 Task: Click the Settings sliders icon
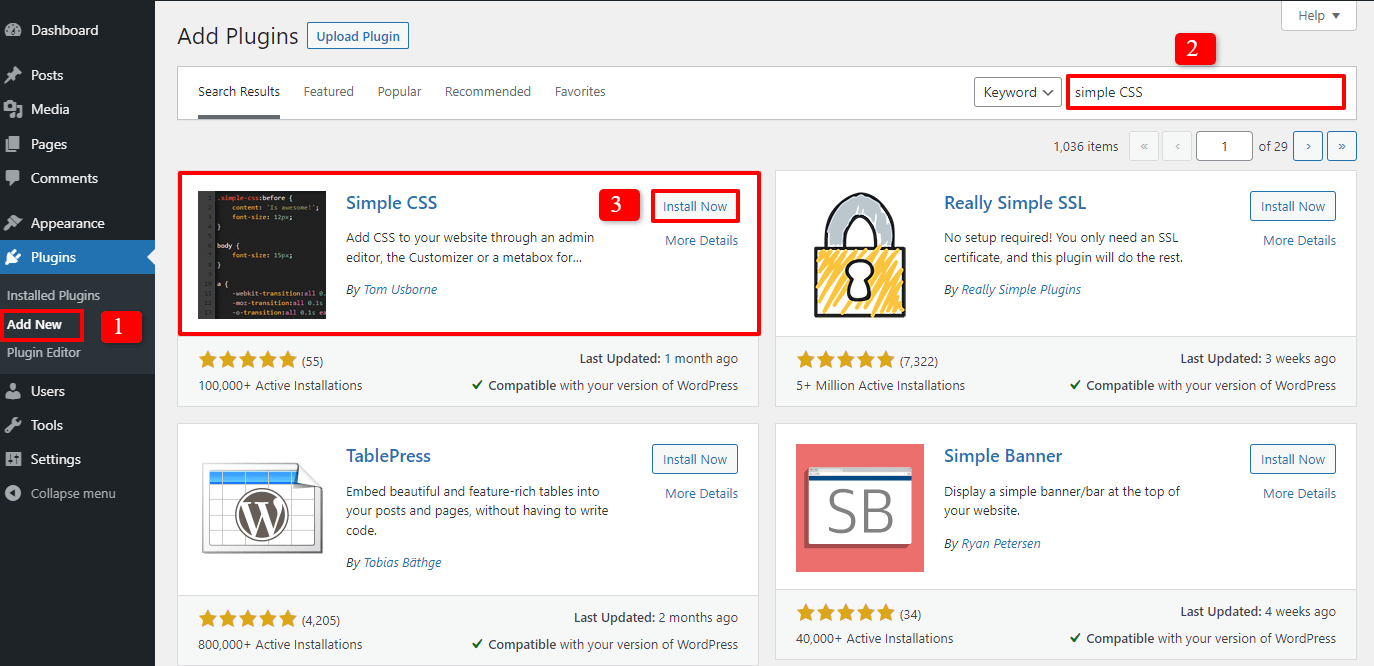pyautogui.click(x=13, y=459)
